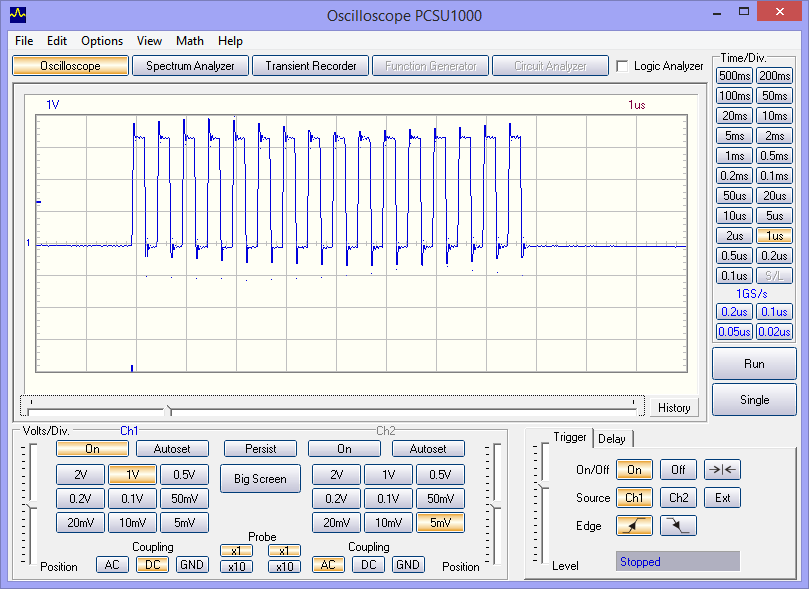This screenshot has height=589, width=809.
Task: Open the Help menu
Action: click(230, 41)
